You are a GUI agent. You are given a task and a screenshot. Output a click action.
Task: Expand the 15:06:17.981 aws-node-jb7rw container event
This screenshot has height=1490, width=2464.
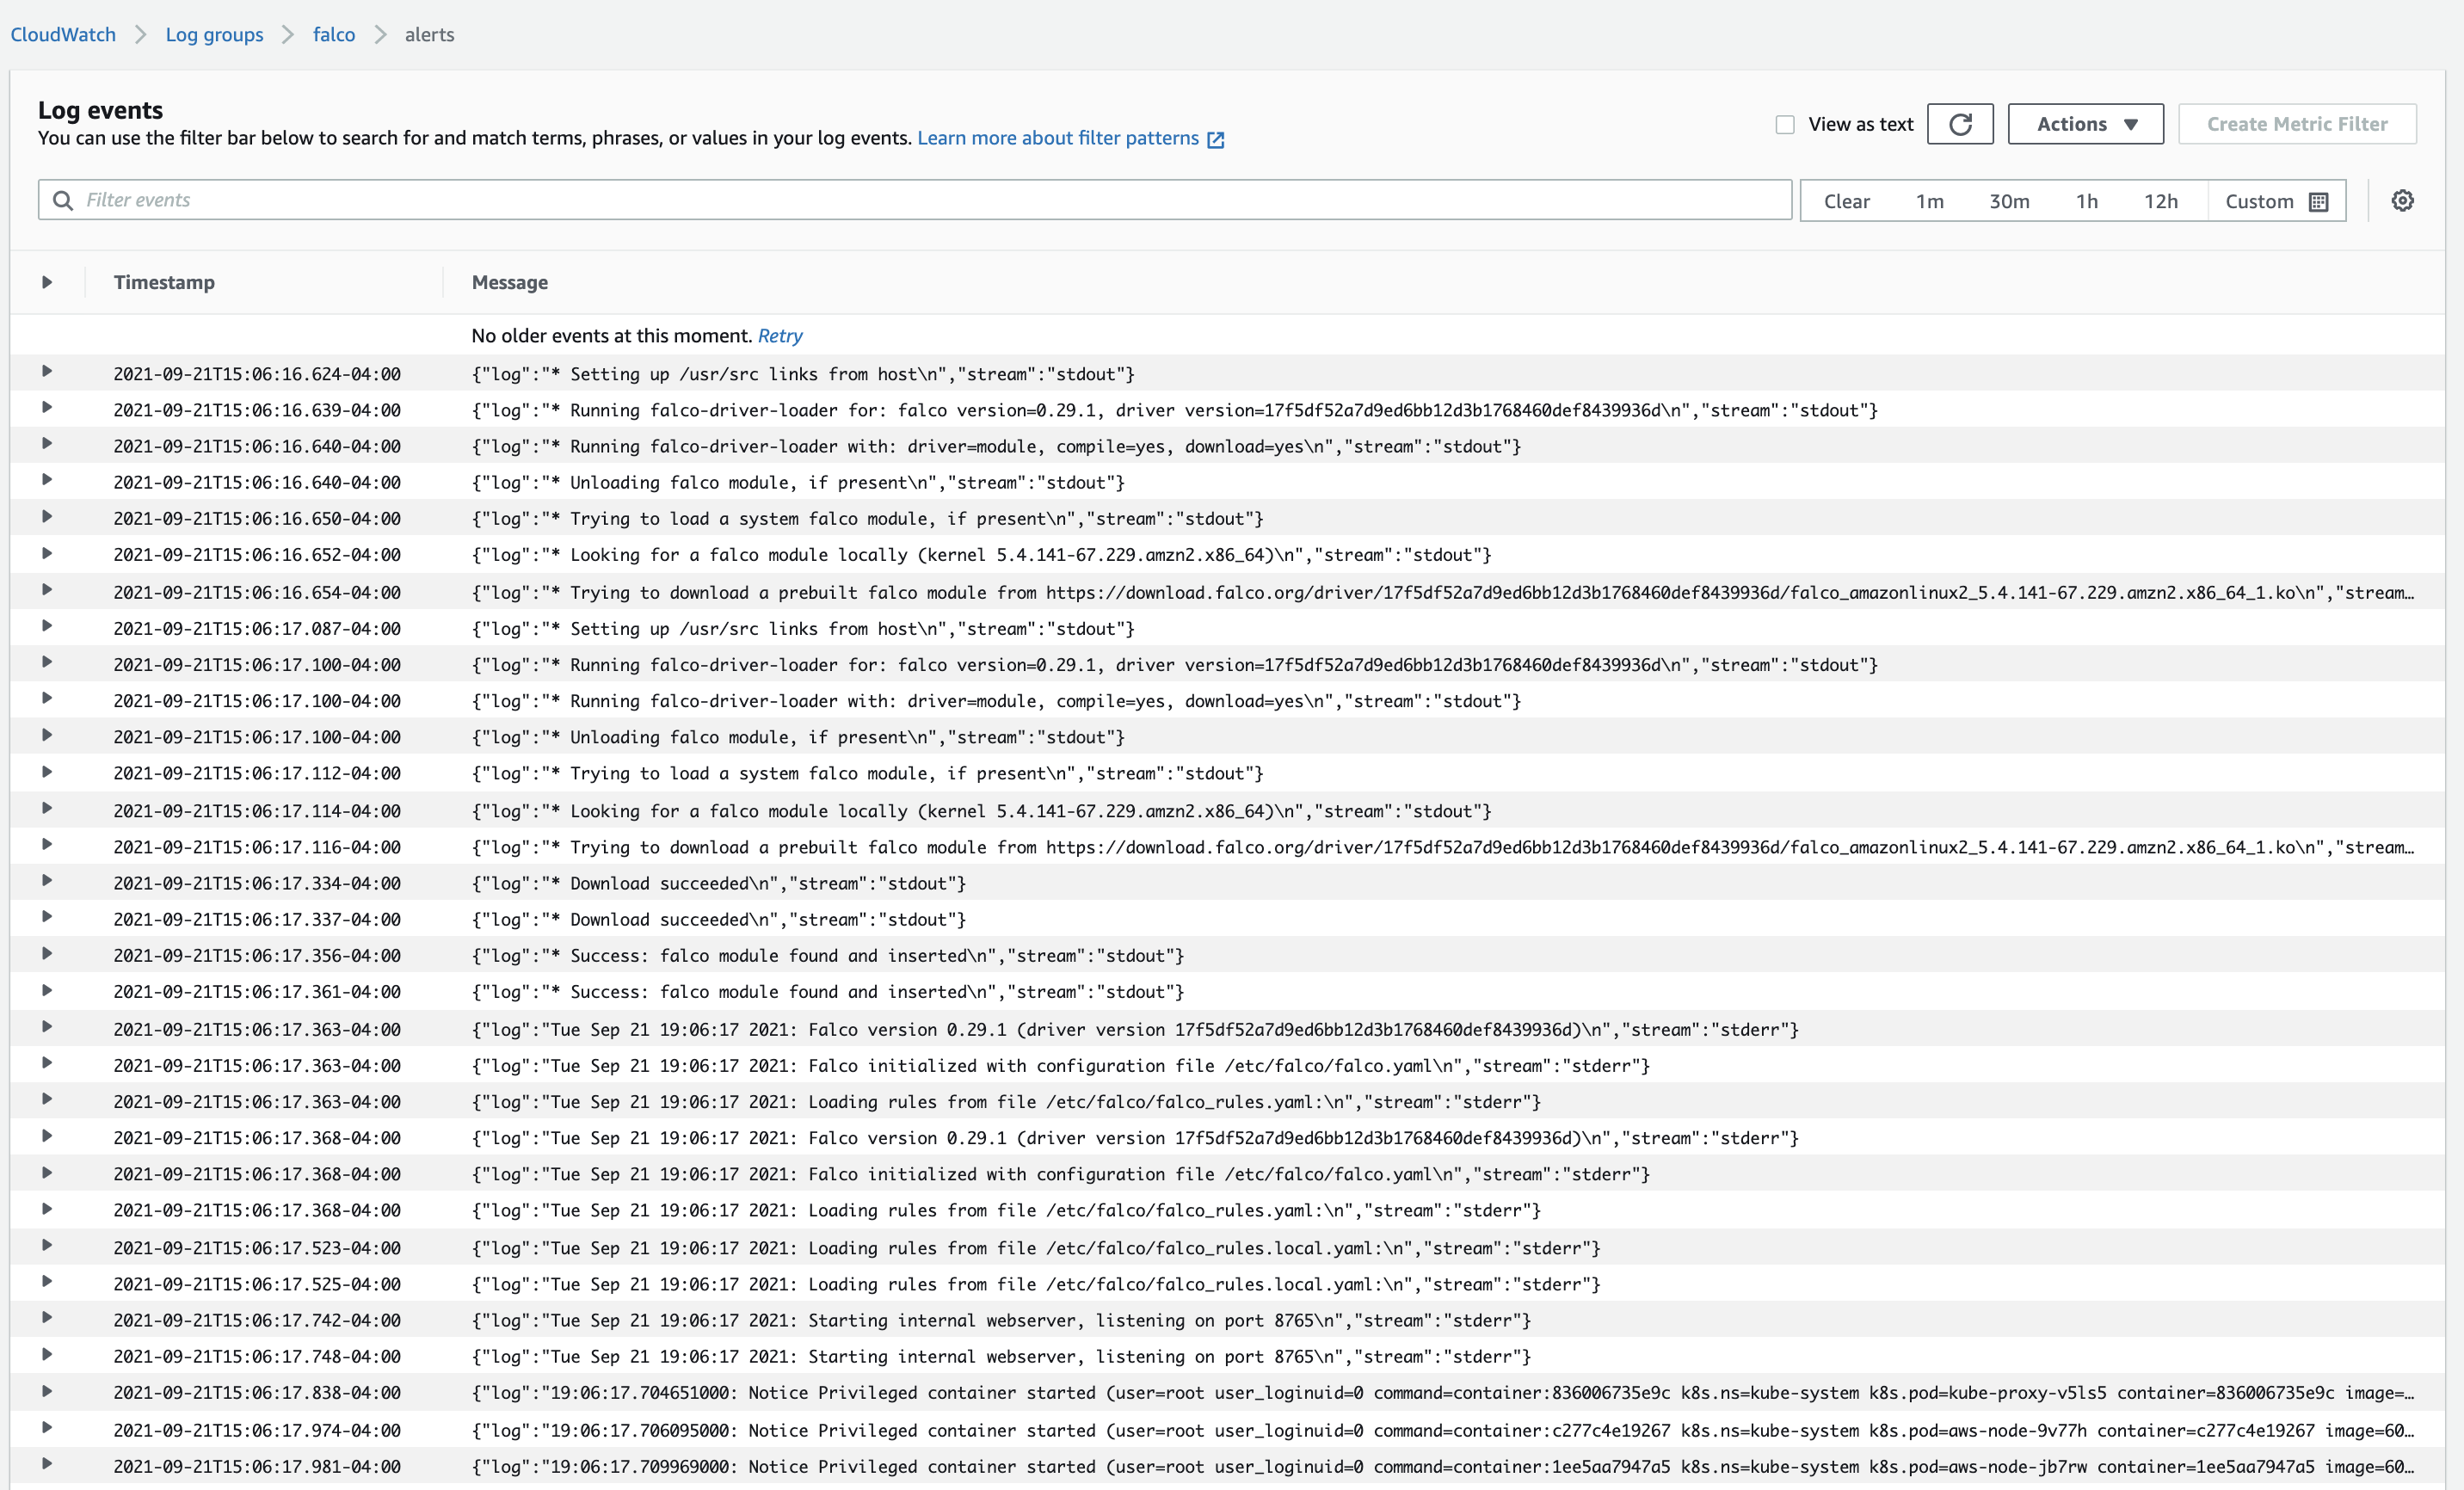tap(47, 1464)
